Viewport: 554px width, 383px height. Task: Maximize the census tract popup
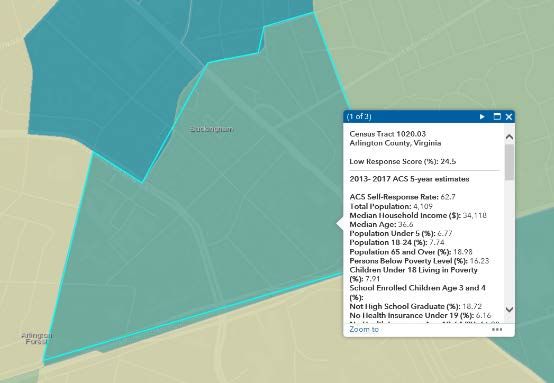tap(497, 117)
